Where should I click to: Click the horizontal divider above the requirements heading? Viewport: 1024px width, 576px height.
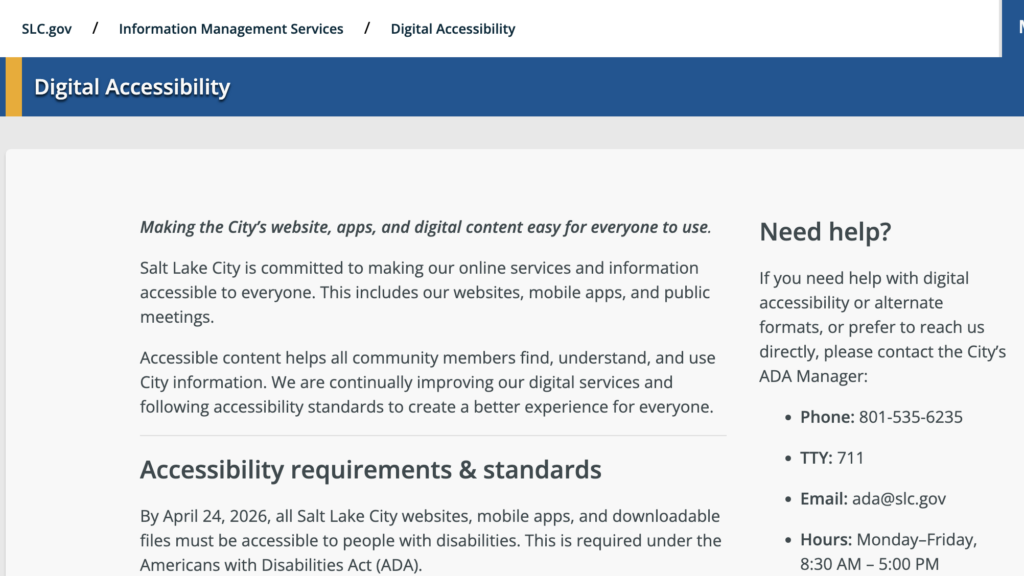click(x=433, y=436)
